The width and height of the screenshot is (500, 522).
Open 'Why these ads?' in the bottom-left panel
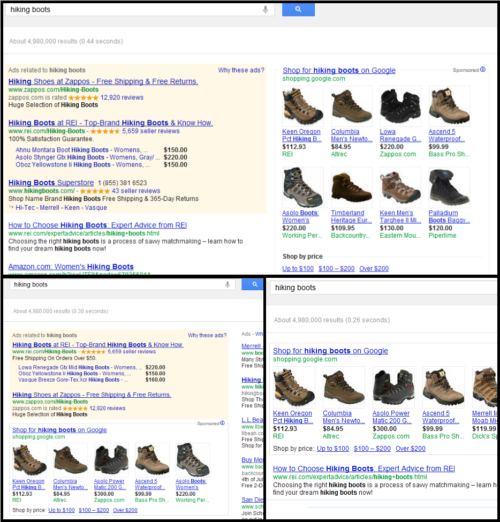click(207, 335)
